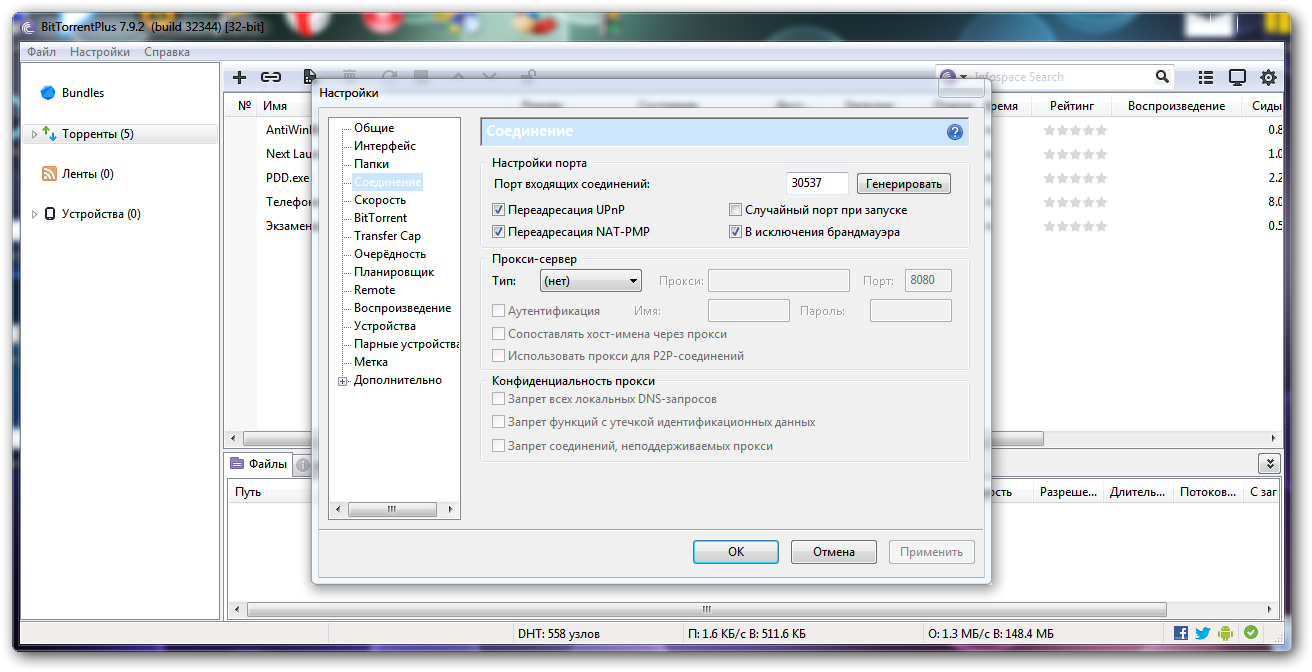
Task: Click the Android icon in status bar
Action: [x=1226, y=633]
